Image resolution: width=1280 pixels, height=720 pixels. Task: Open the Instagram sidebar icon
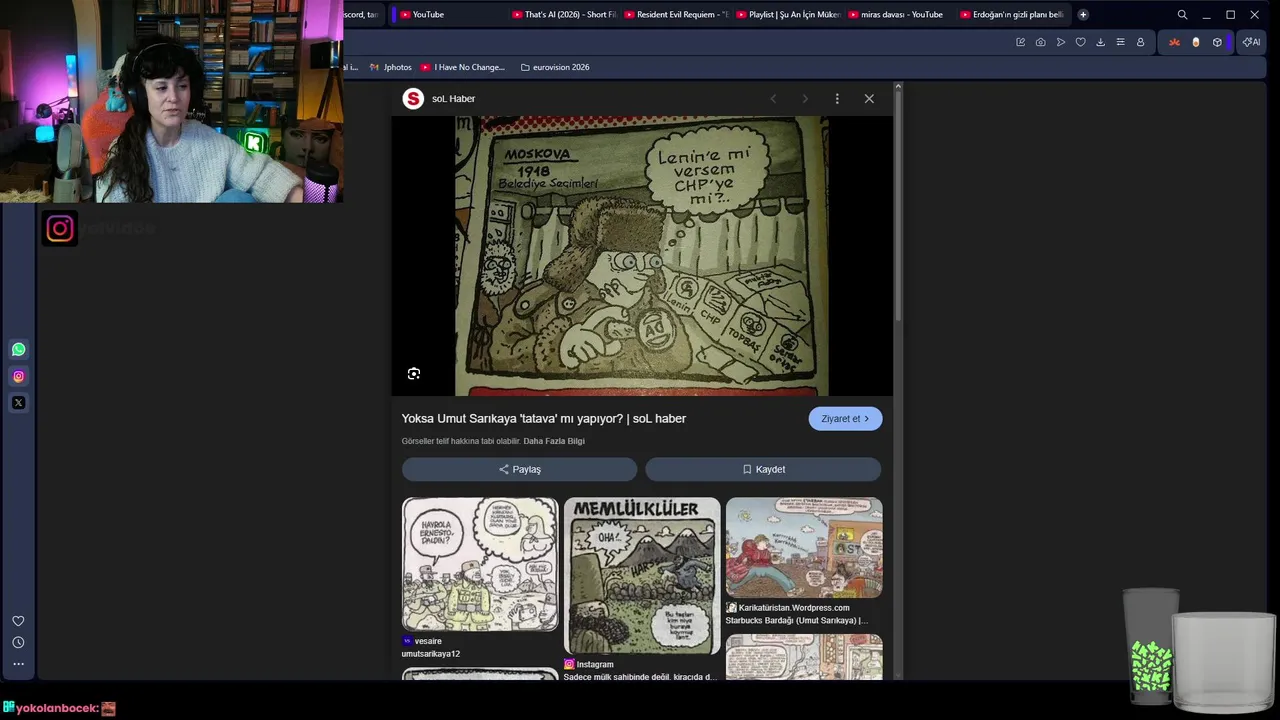coord(18,376)
